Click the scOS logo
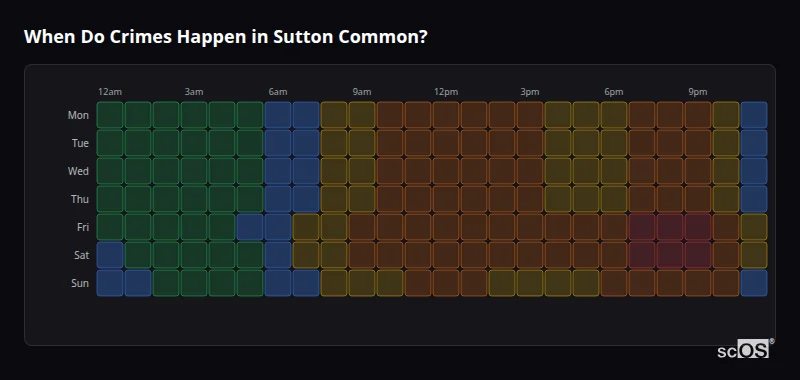 point(745,348)
